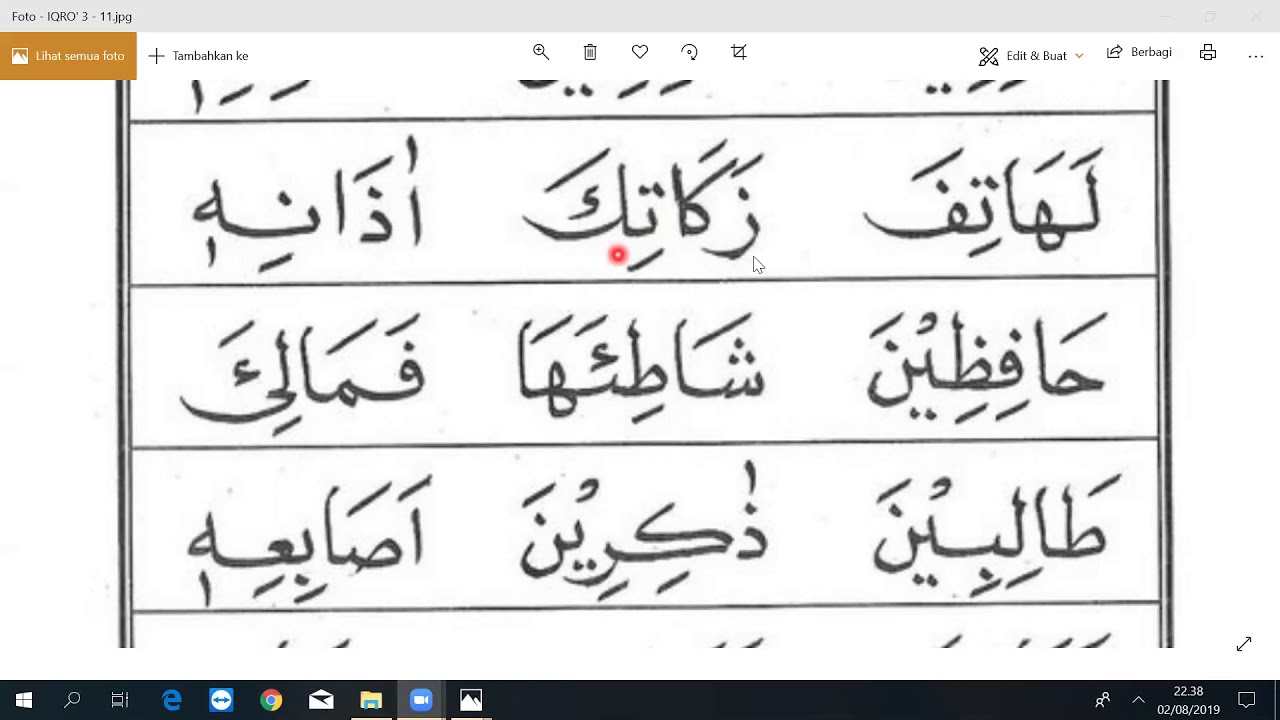
Task: Open Windows search in taskbar
Action: tap(72, 700)
